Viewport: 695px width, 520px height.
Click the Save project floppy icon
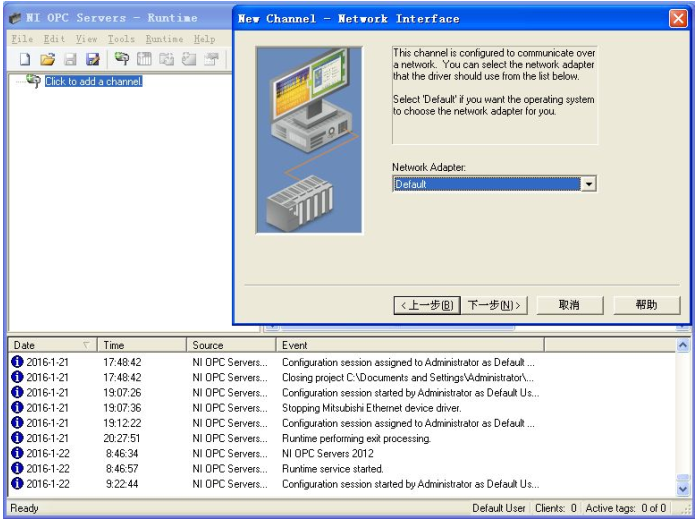pos(70,59)
